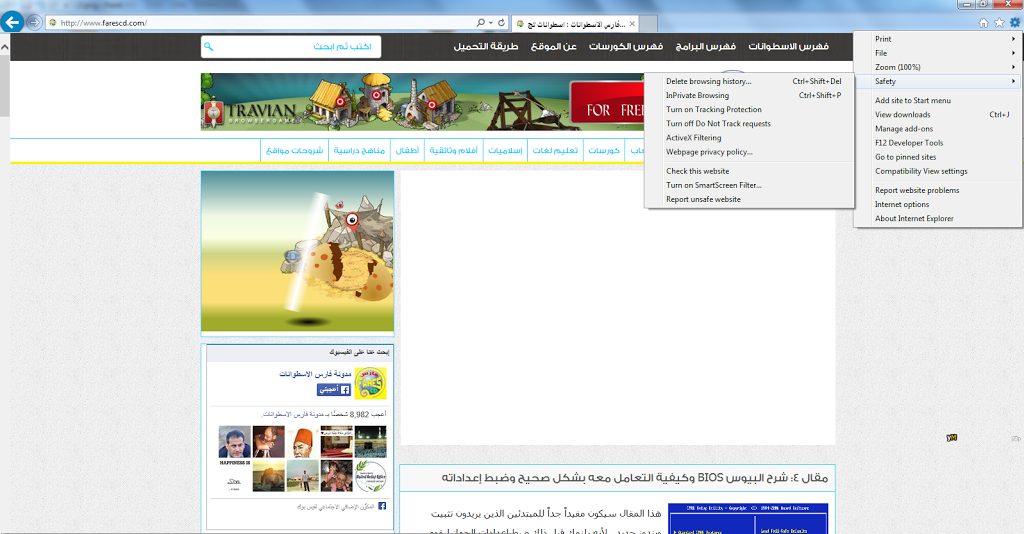Expand the Print submenu arrow

[x=1014, y=39]
